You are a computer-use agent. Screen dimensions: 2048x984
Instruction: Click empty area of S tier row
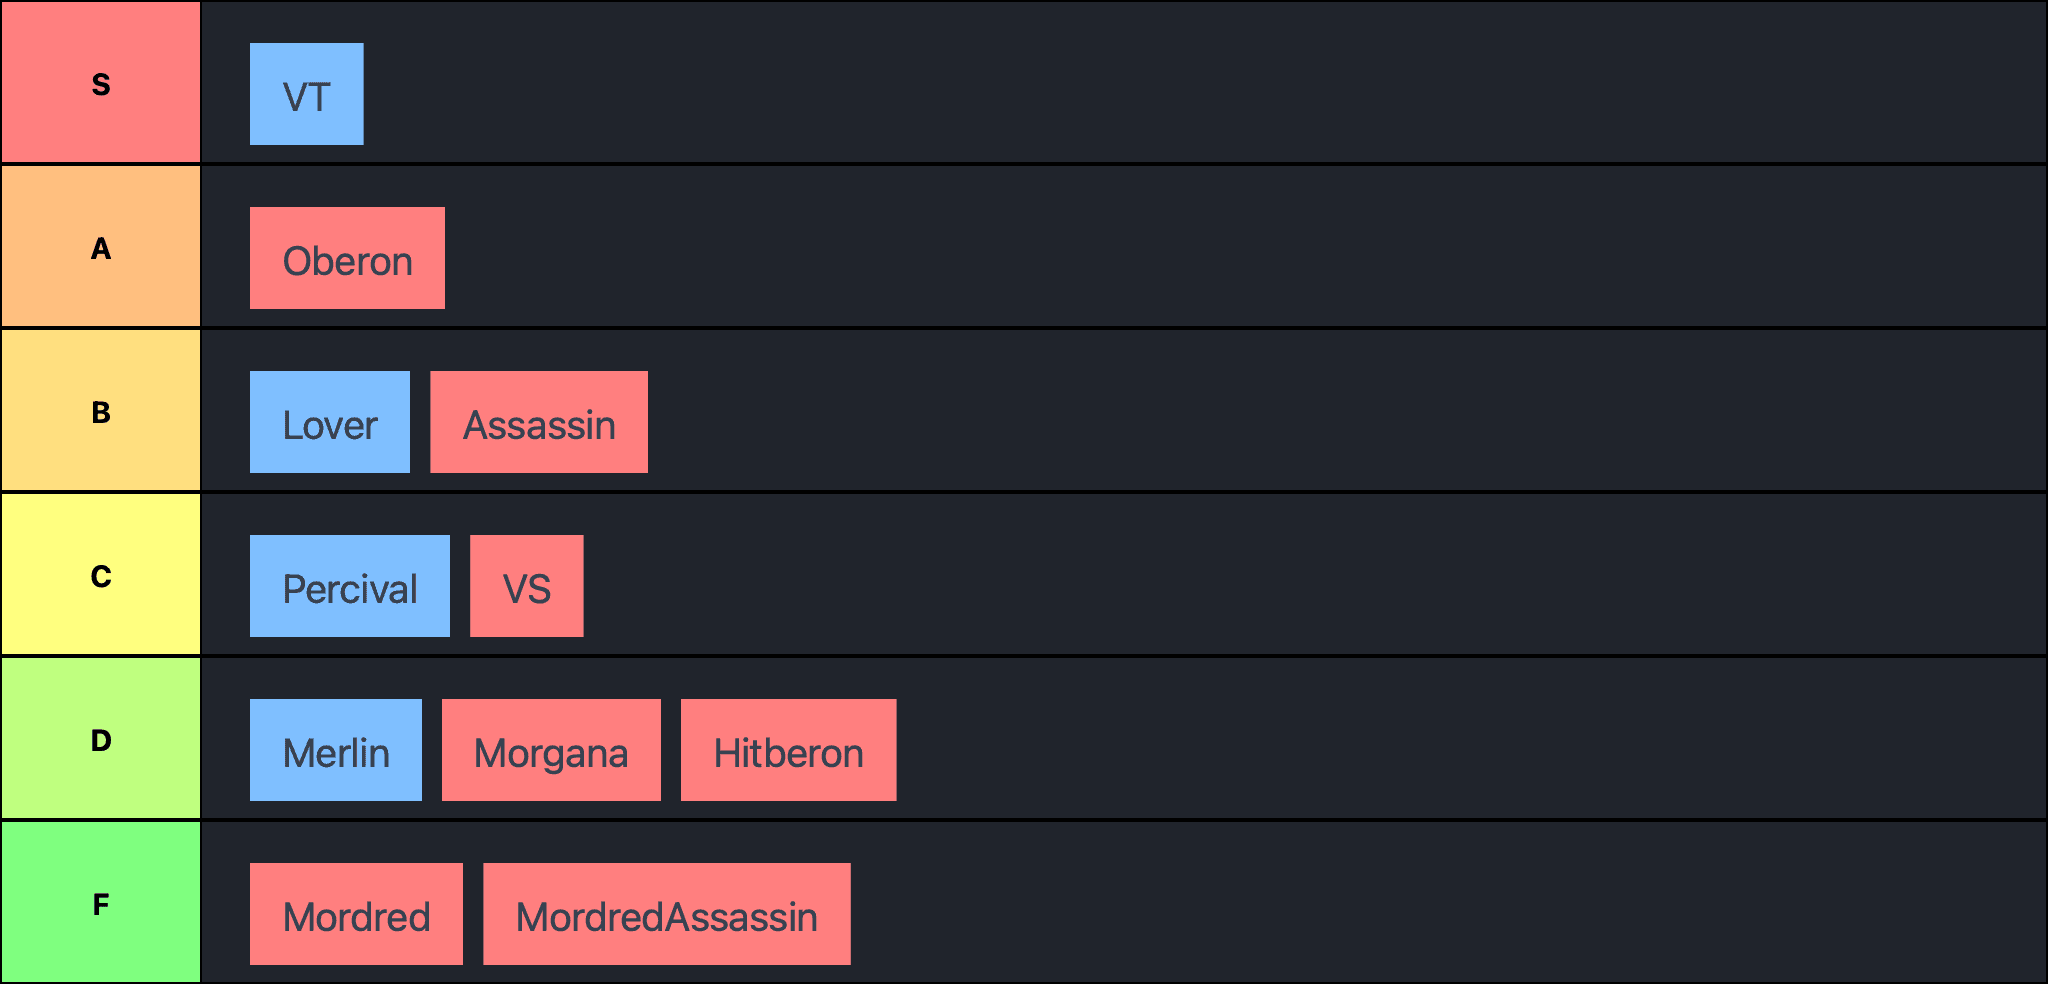click(x=1200, y=82)
